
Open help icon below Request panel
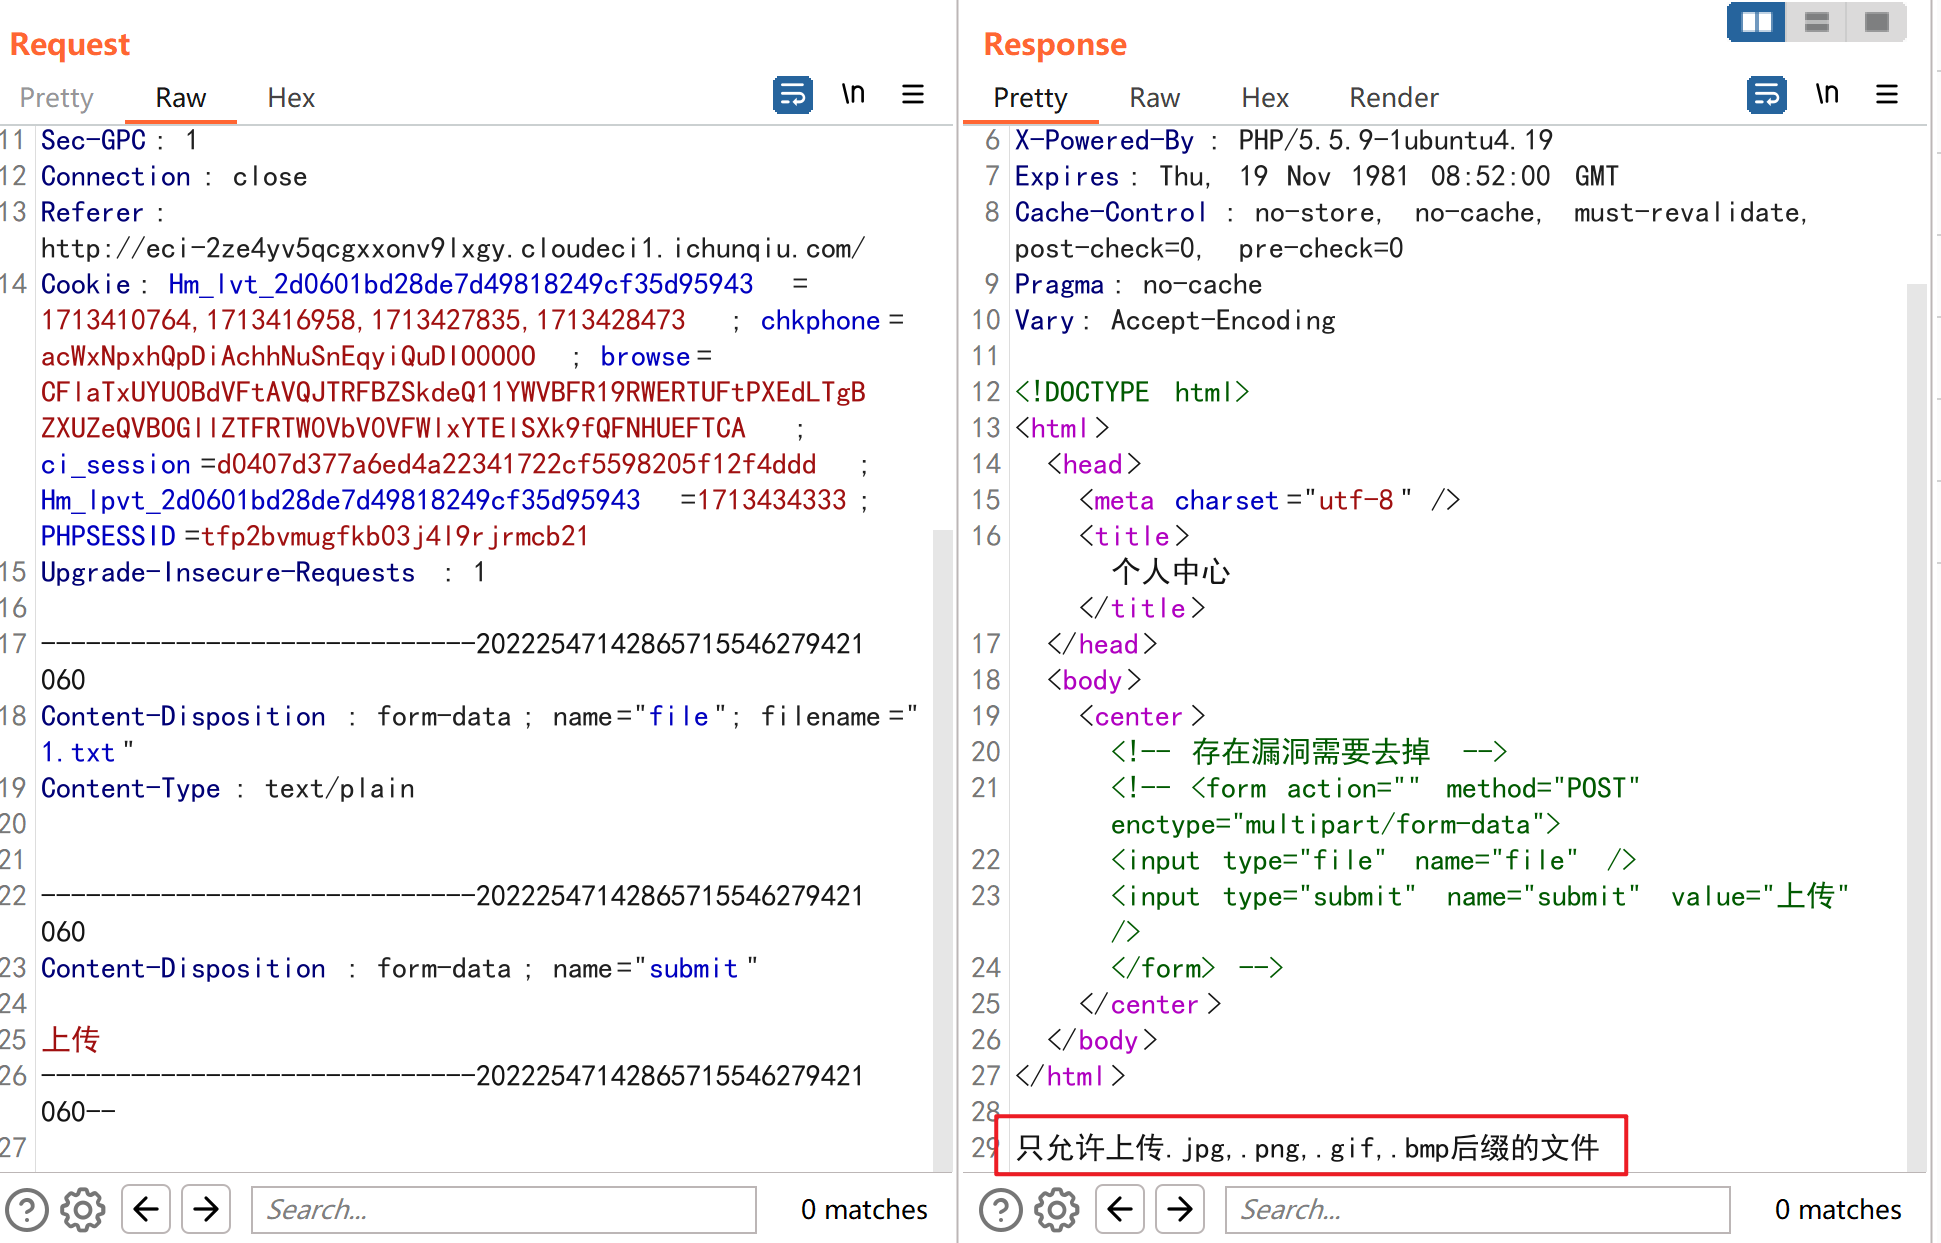point(27,1210)
